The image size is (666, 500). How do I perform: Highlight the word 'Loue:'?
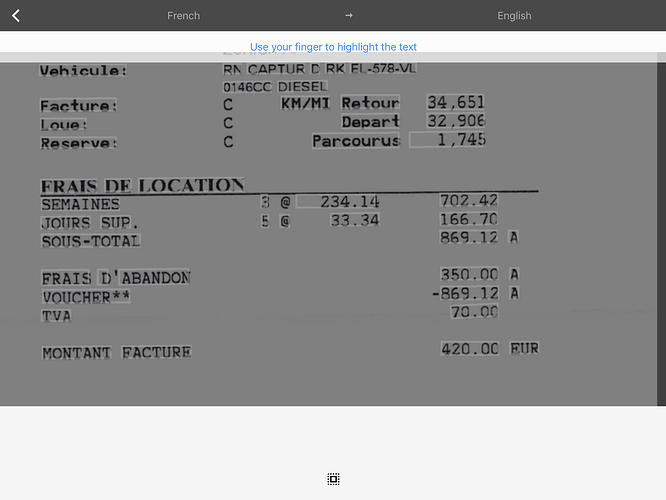64,124
